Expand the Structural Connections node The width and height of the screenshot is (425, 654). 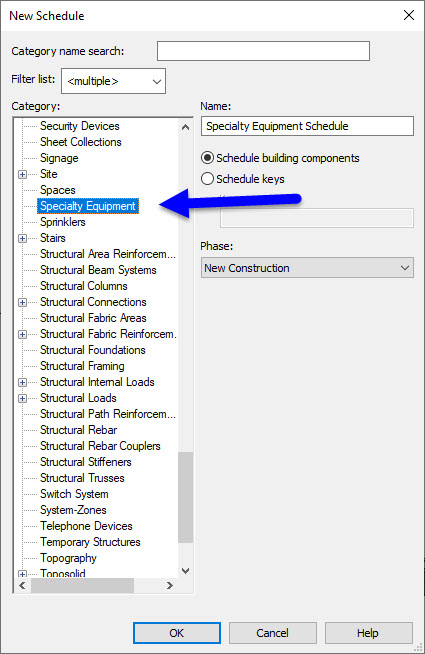tap(23, 302)
